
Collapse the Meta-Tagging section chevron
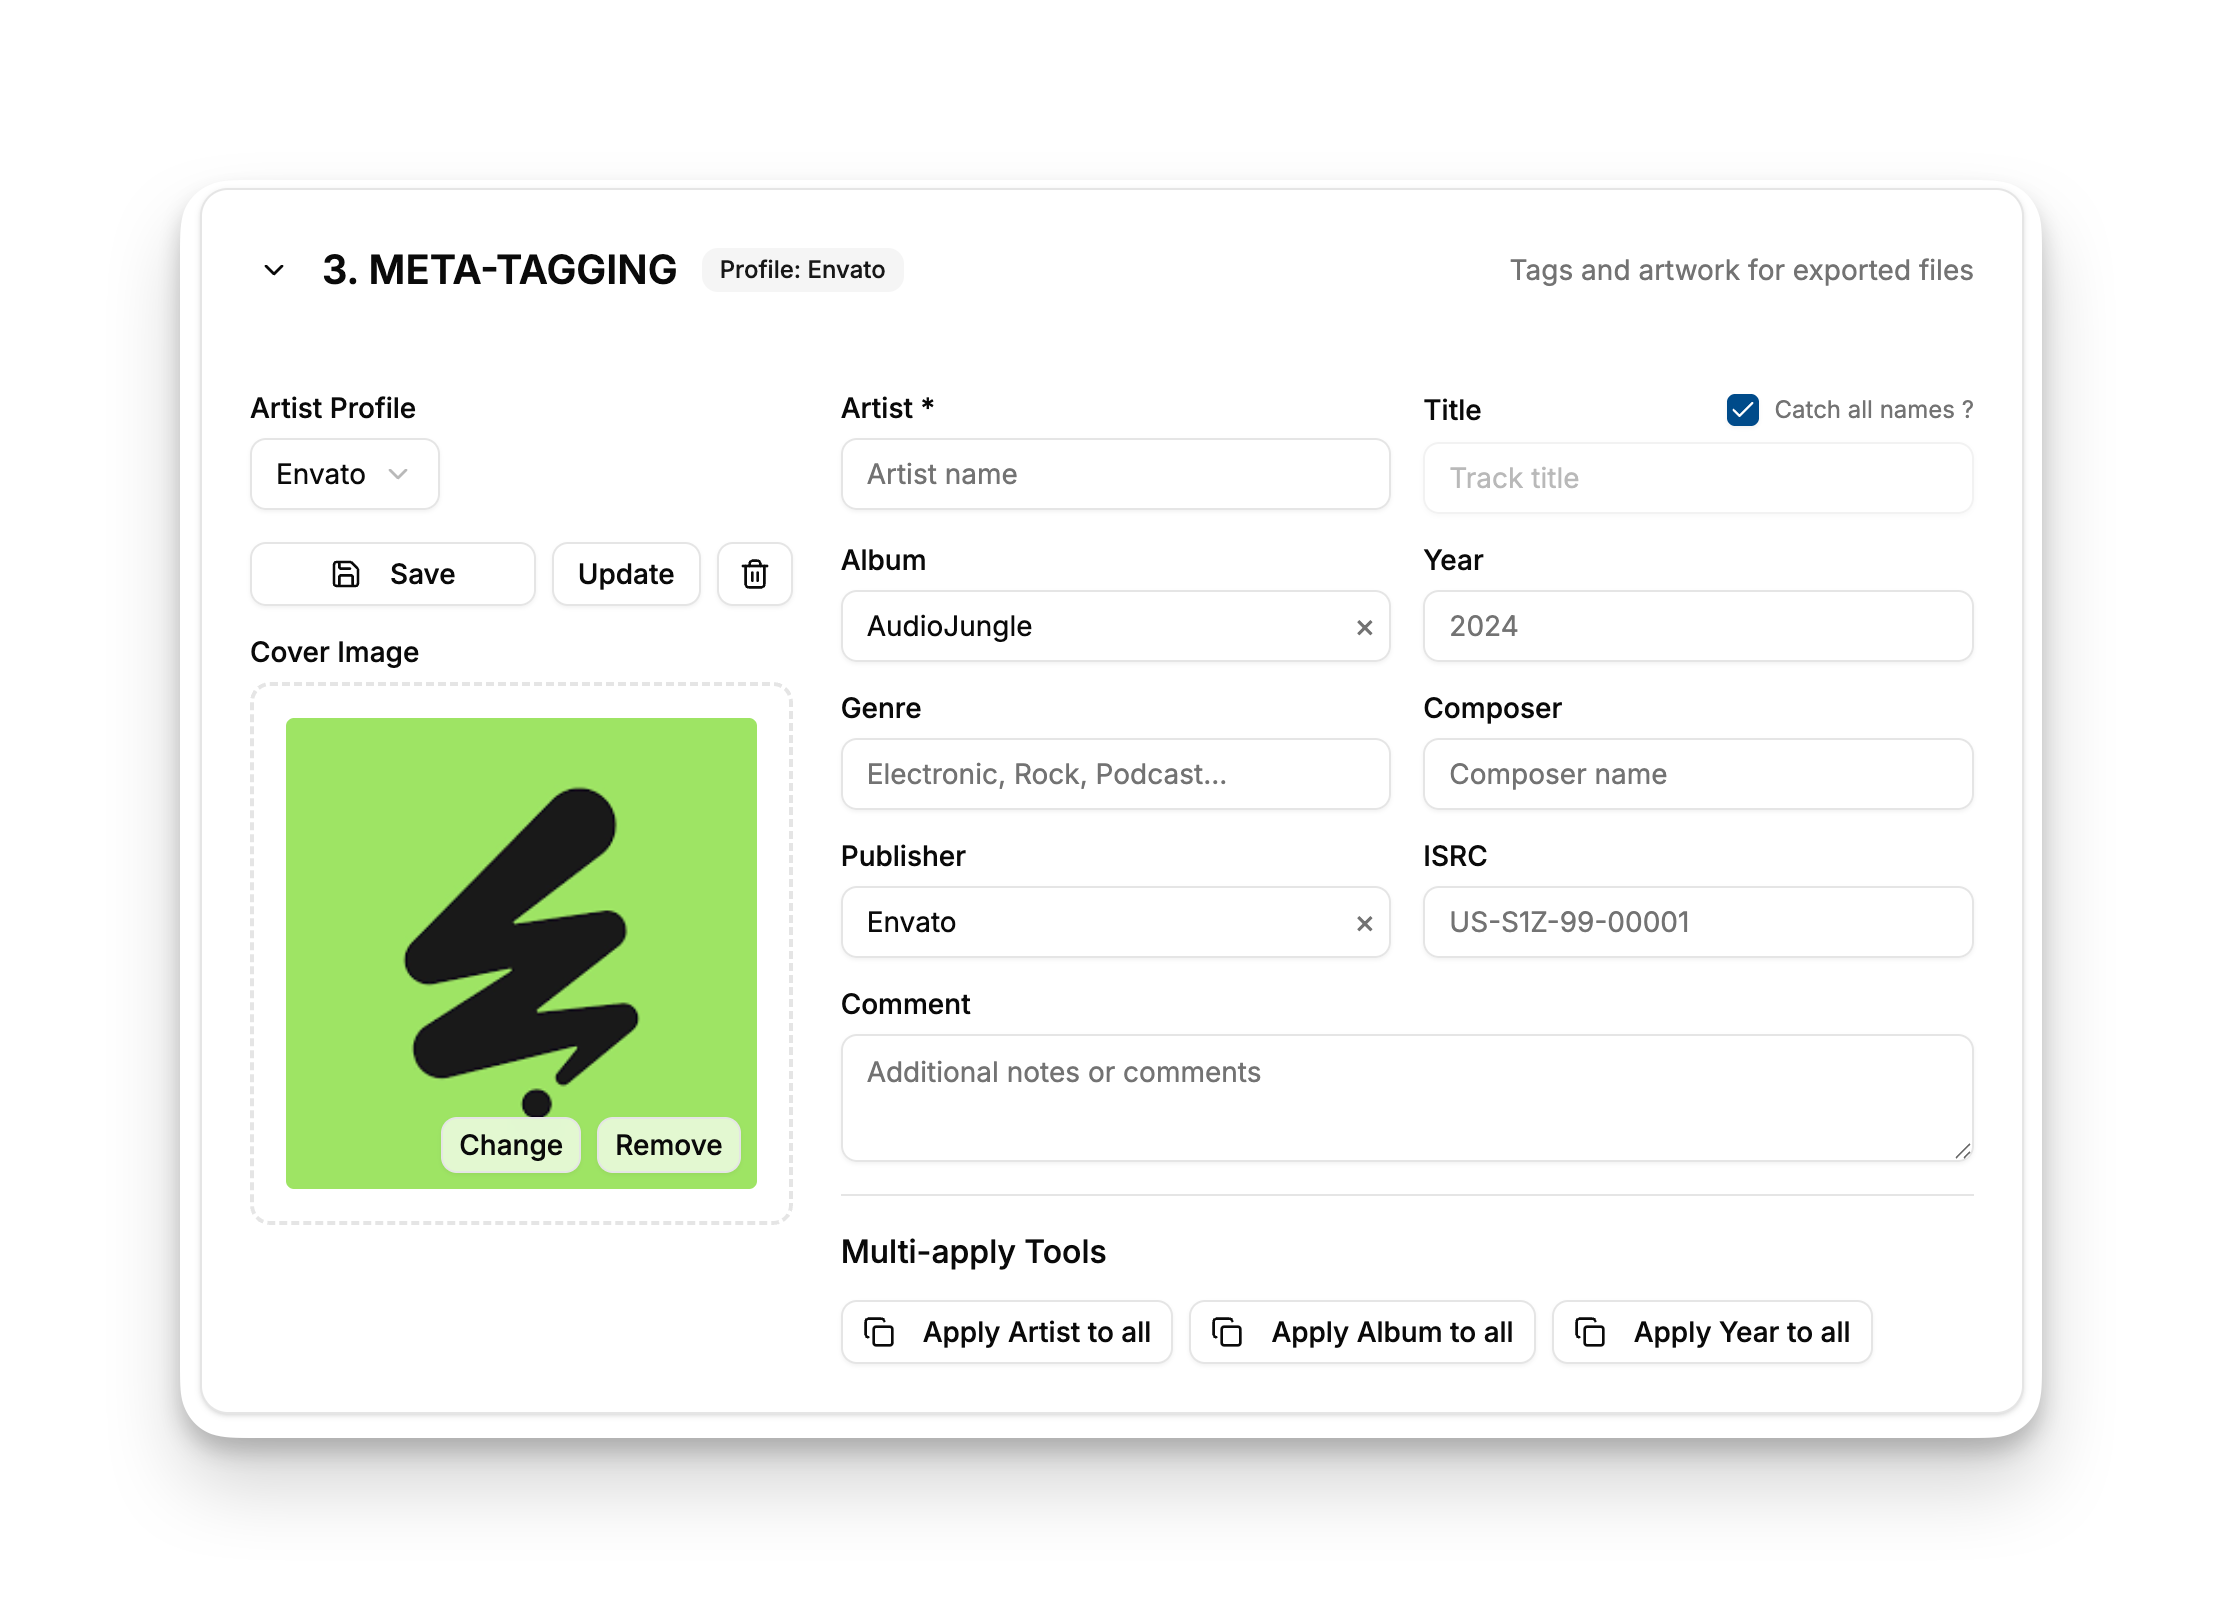point(274,270)
